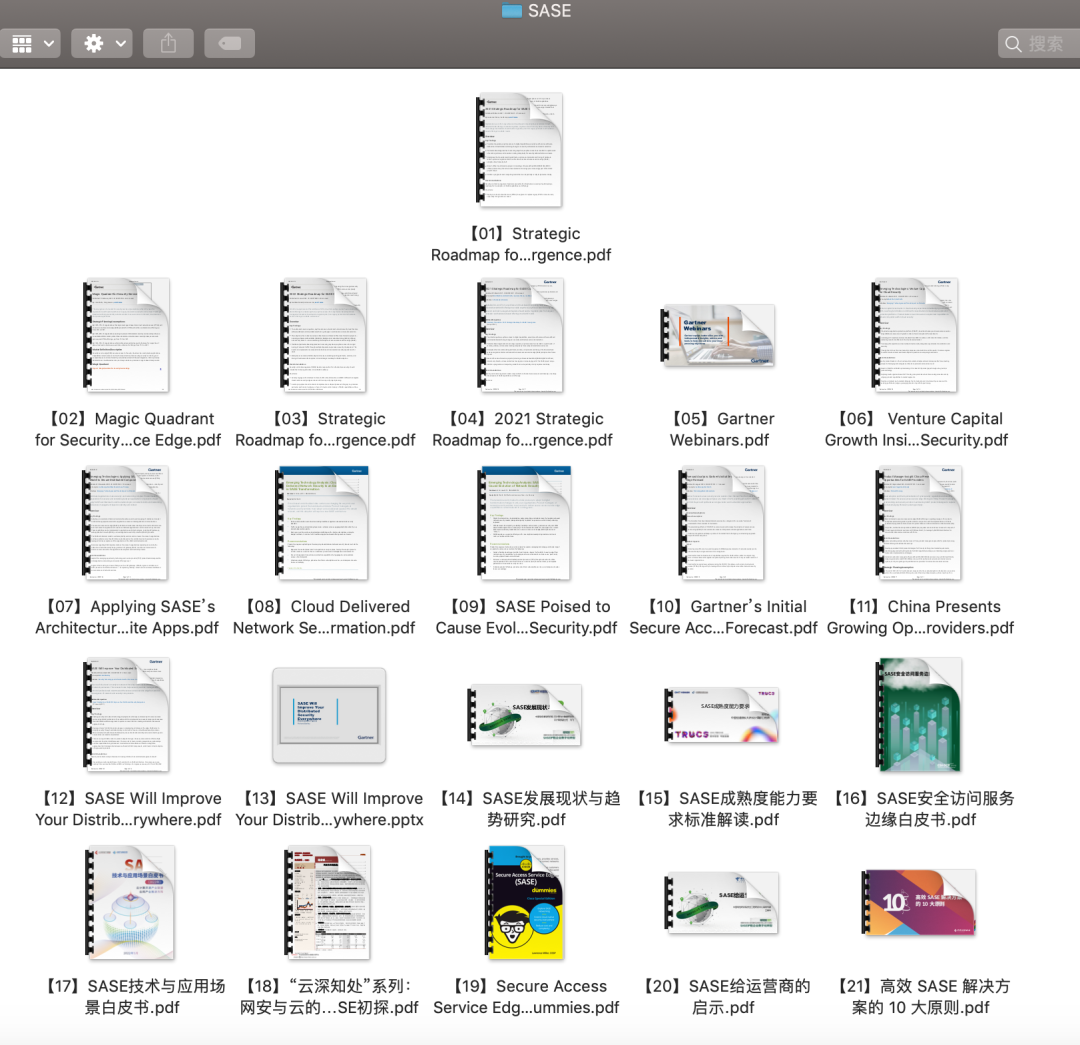Click the Edit Tags toolbar button
The width and height of the screenshot is (1080, 1045).
[229, 43]
